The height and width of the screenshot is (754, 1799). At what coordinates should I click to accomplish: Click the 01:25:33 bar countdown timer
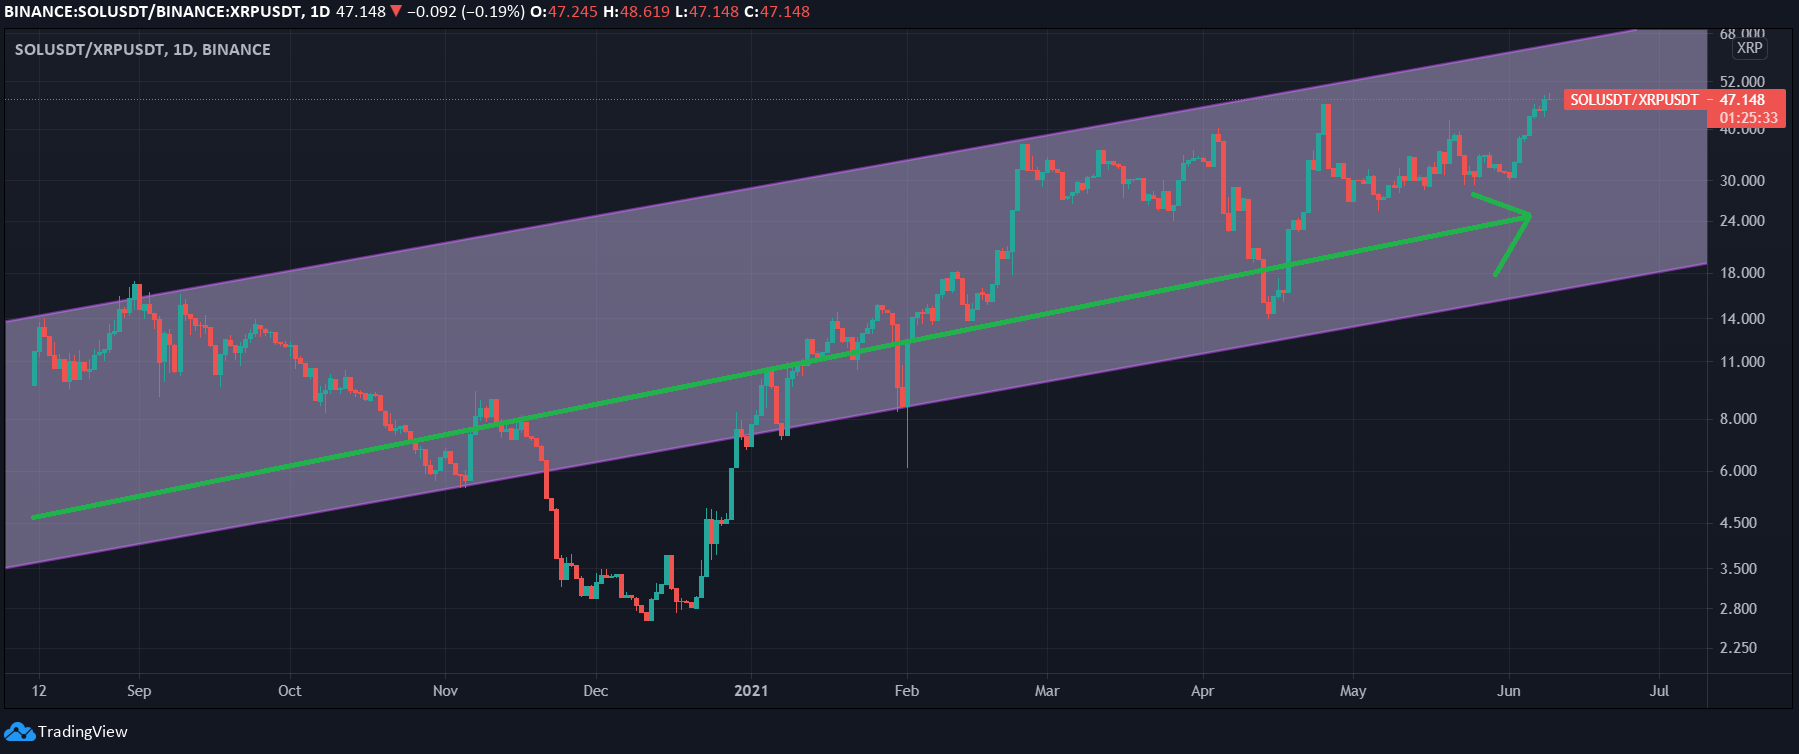[x=1749, y=118]
